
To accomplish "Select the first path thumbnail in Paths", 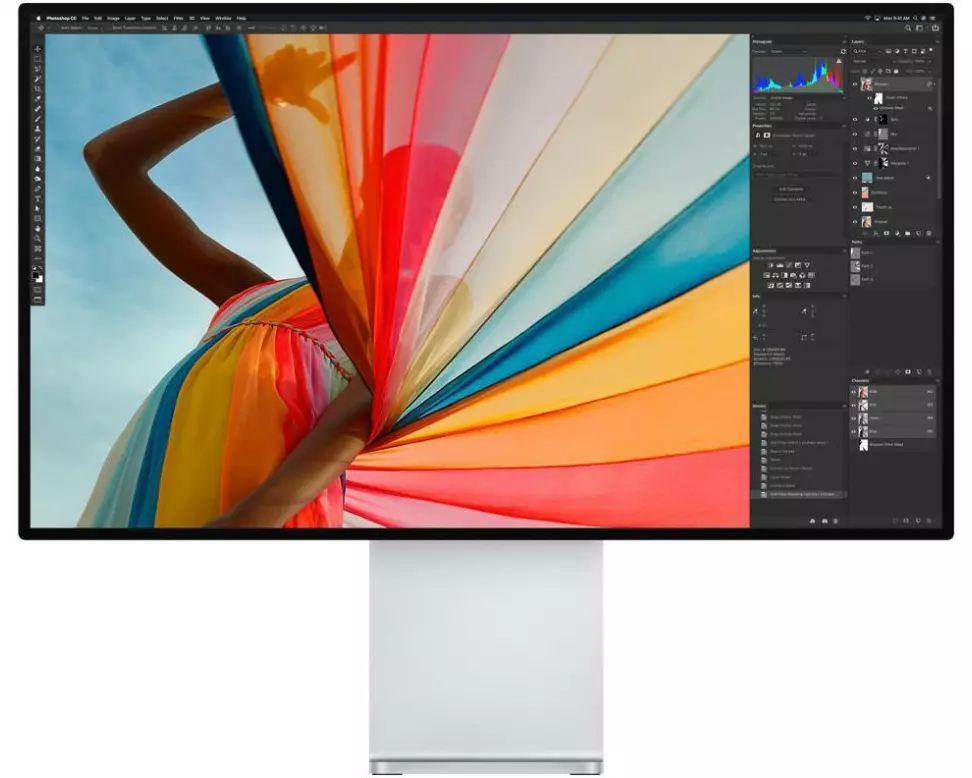I will (856, 253).
